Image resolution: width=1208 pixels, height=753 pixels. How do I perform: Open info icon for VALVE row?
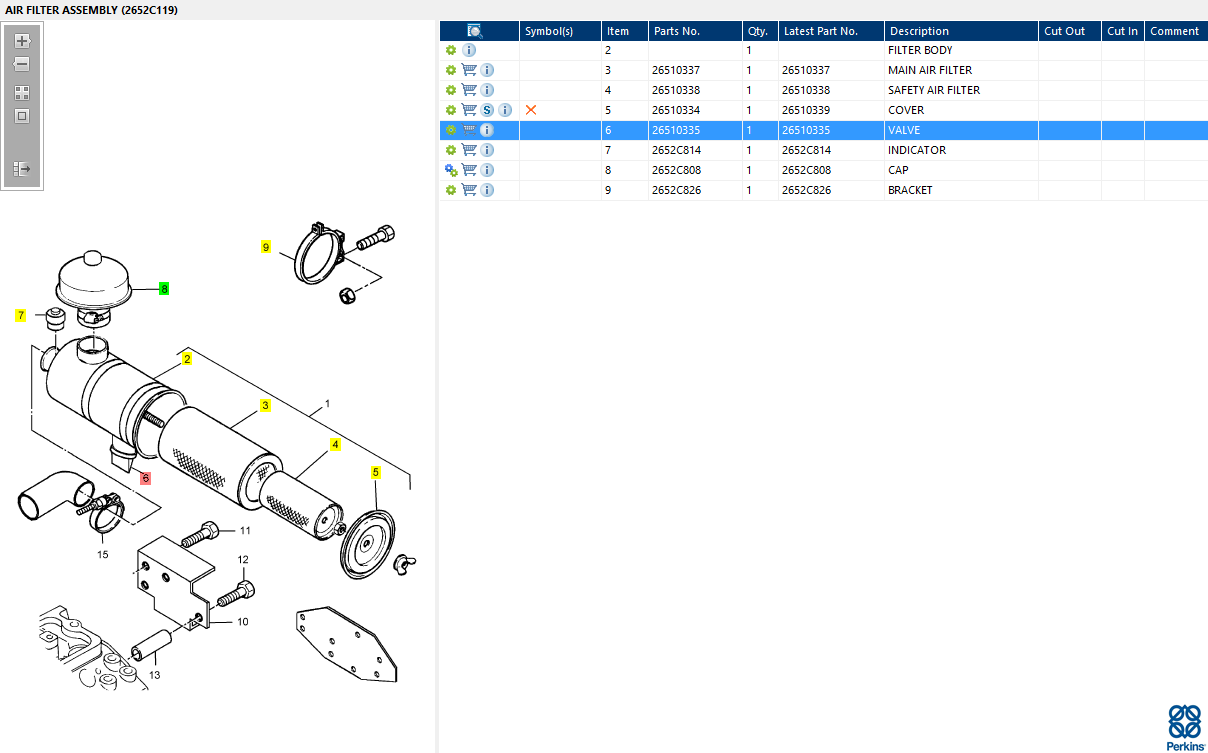click(x=487, y=130)
